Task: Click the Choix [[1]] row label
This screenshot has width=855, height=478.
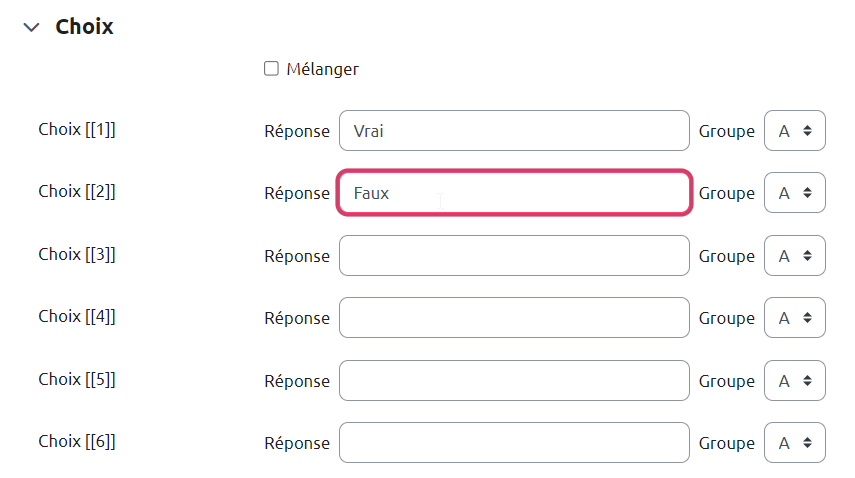Action: pos(77,129)
